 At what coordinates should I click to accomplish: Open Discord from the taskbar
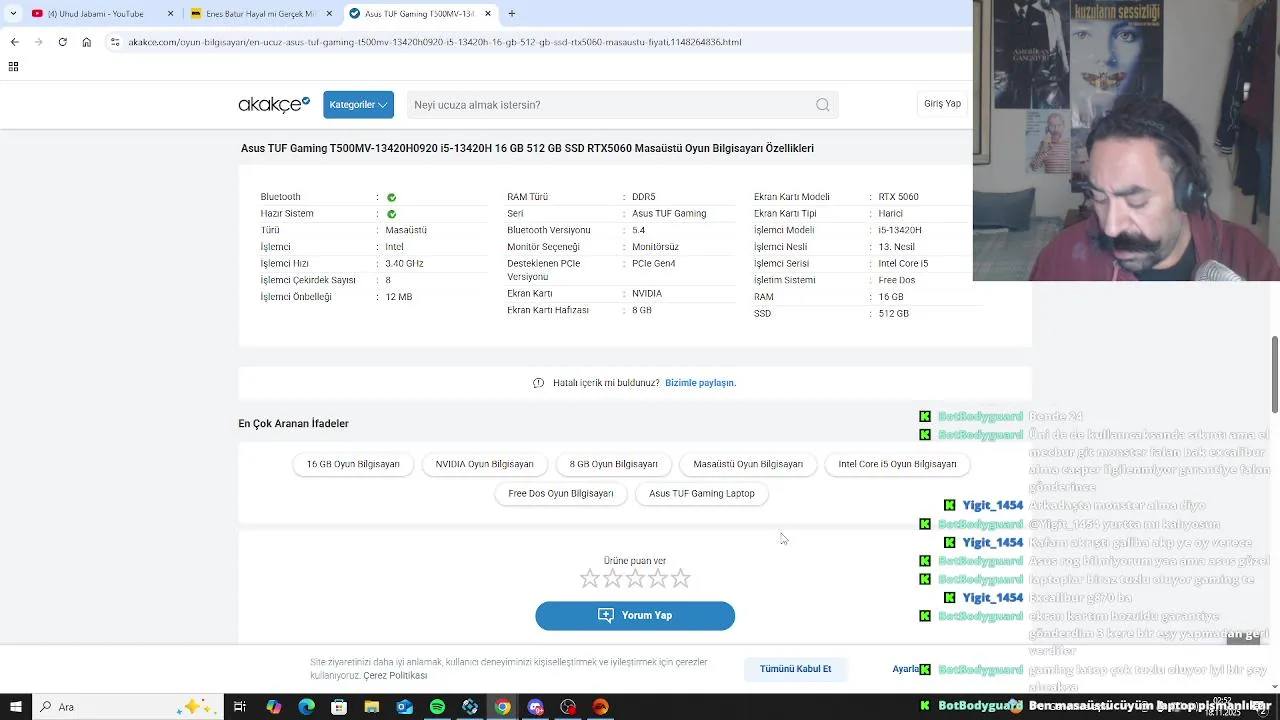pos(536,707)
